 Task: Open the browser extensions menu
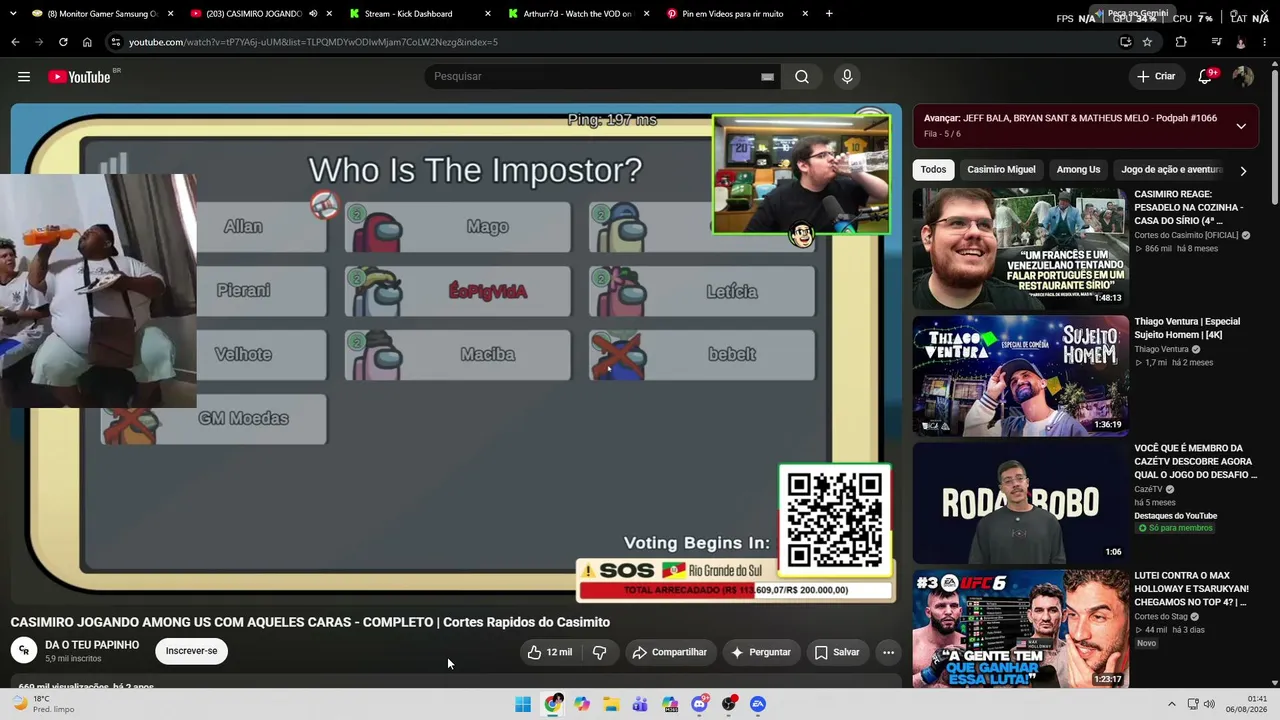pos(1181,42)
